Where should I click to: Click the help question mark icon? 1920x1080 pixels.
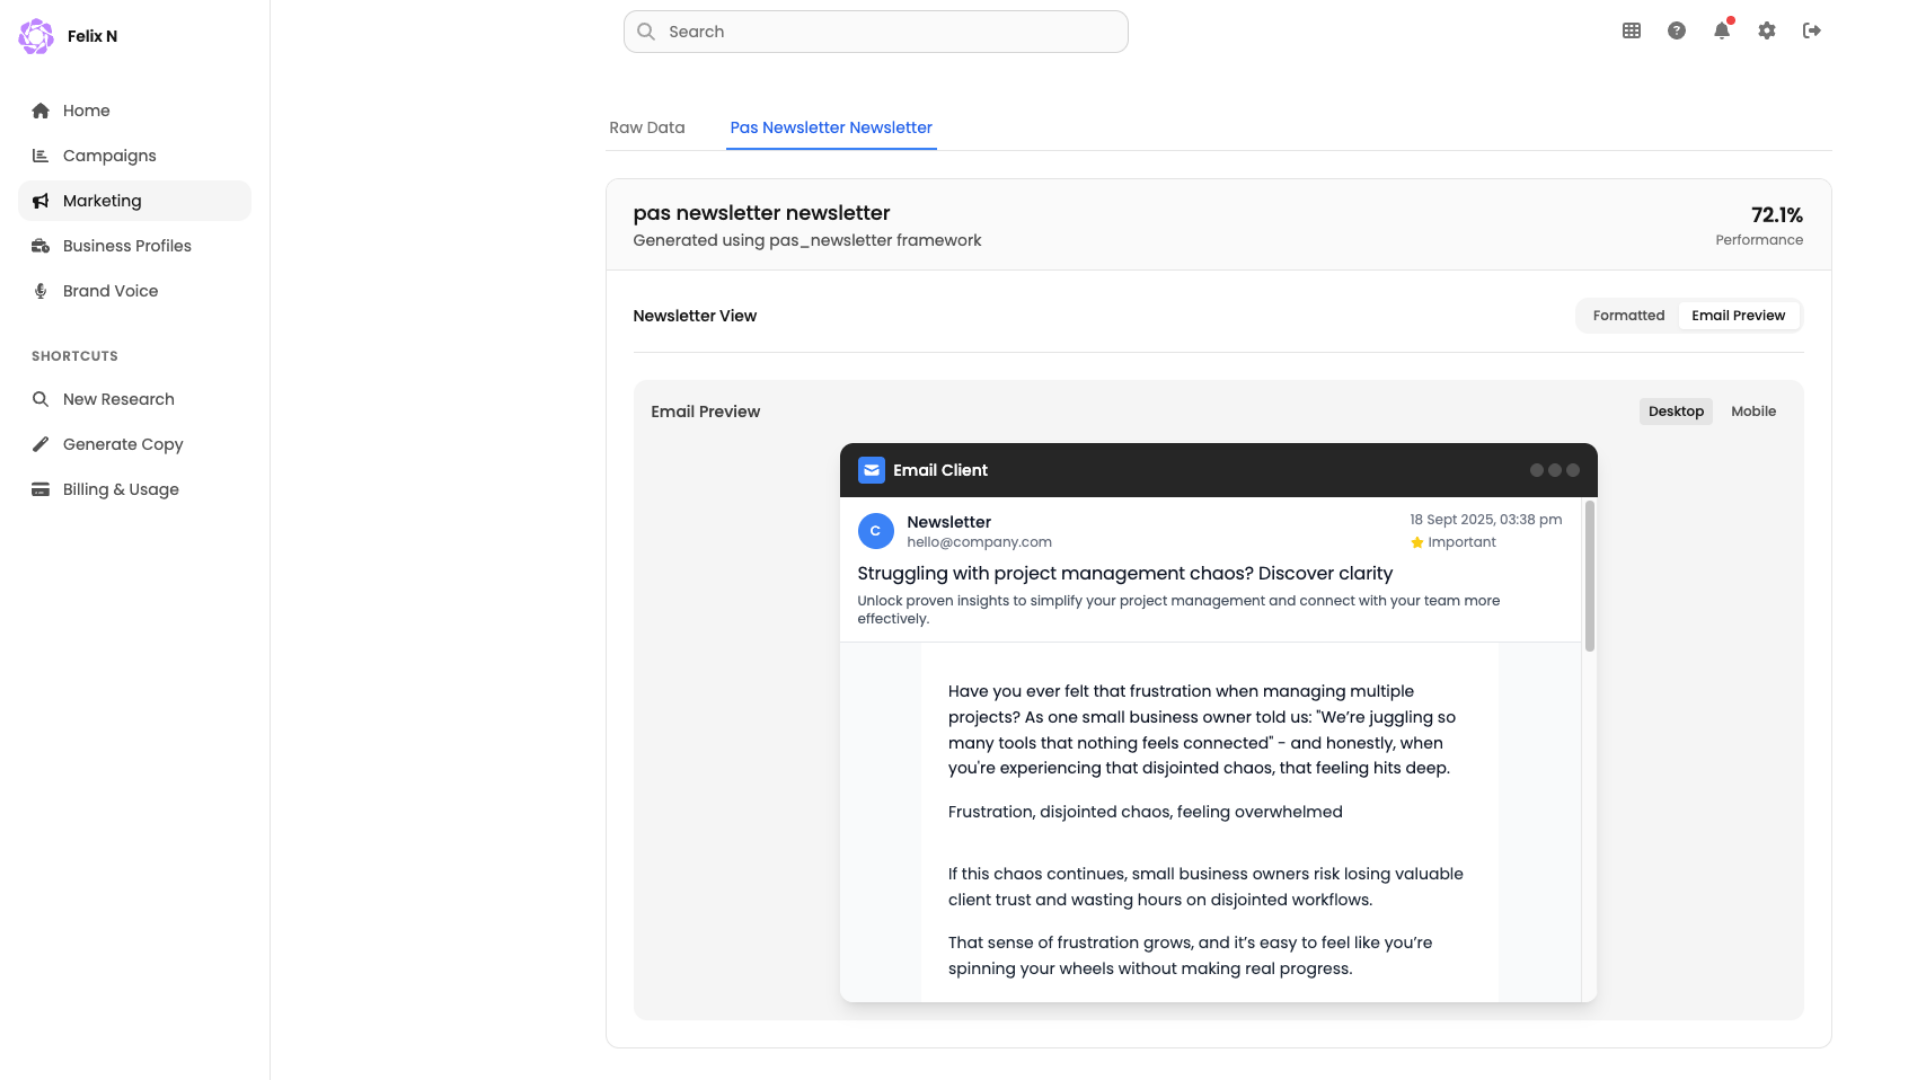(1676, 31)
